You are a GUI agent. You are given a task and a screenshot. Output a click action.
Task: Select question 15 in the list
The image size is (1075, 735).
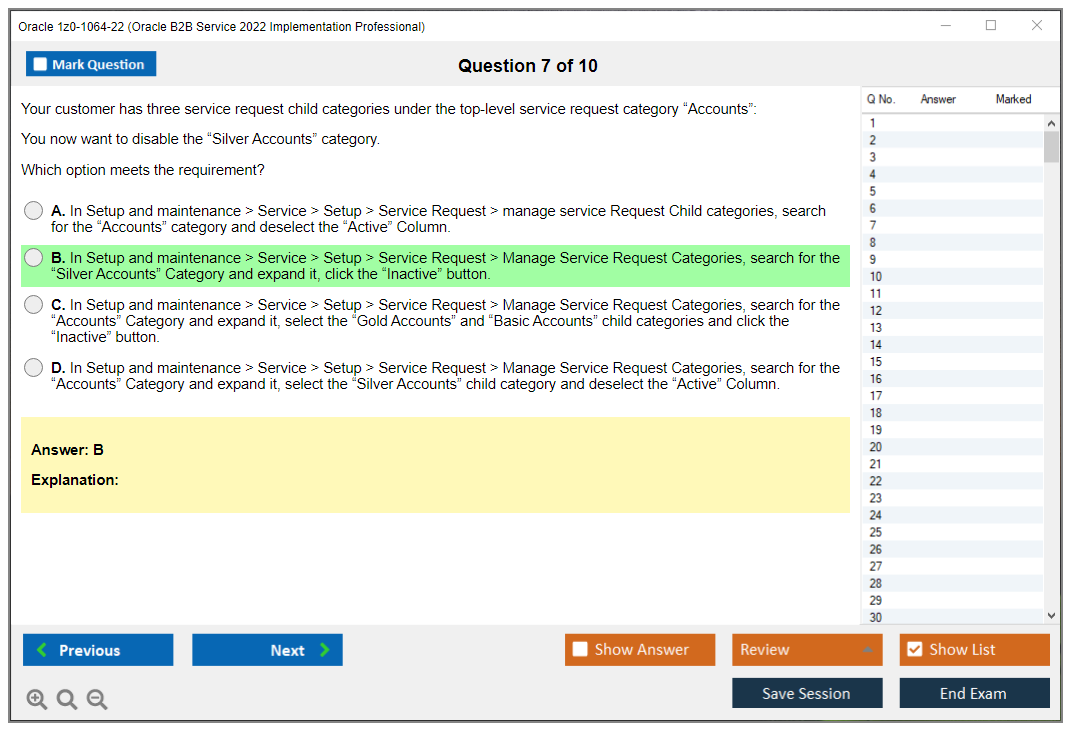876,362
